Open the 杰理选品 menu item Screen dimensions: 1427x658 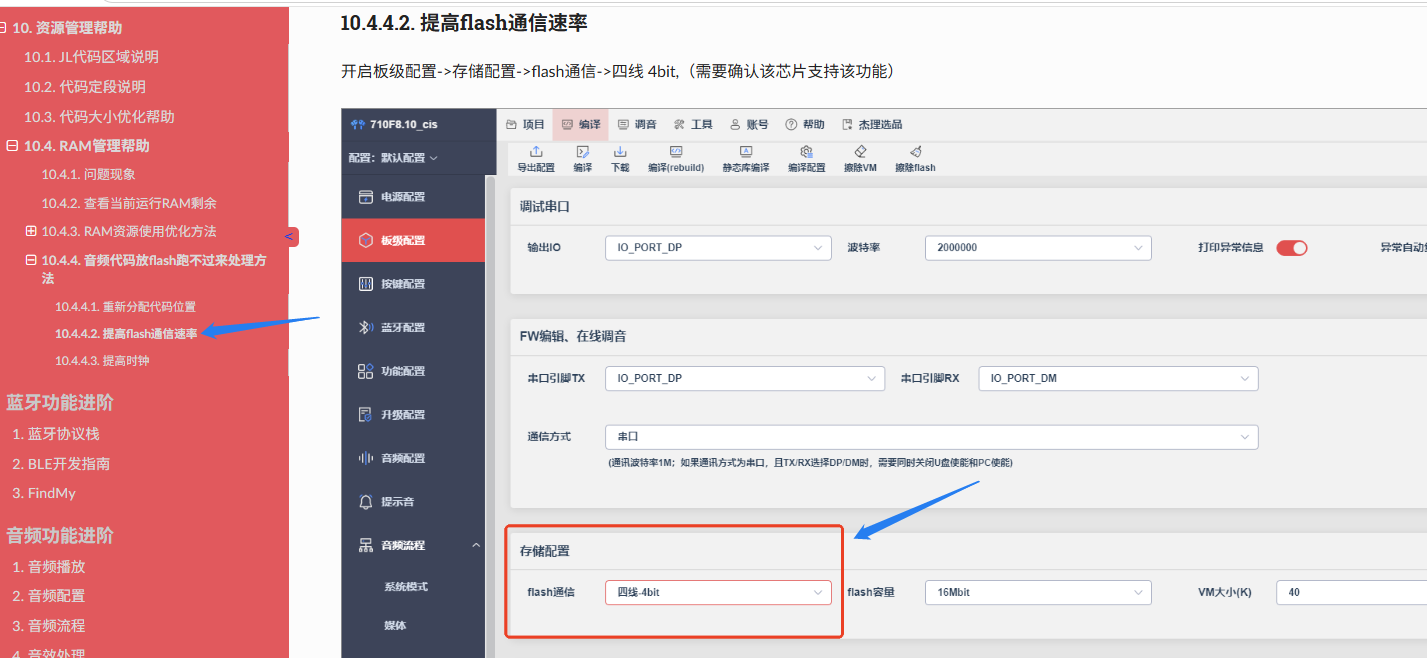(872, 125)
